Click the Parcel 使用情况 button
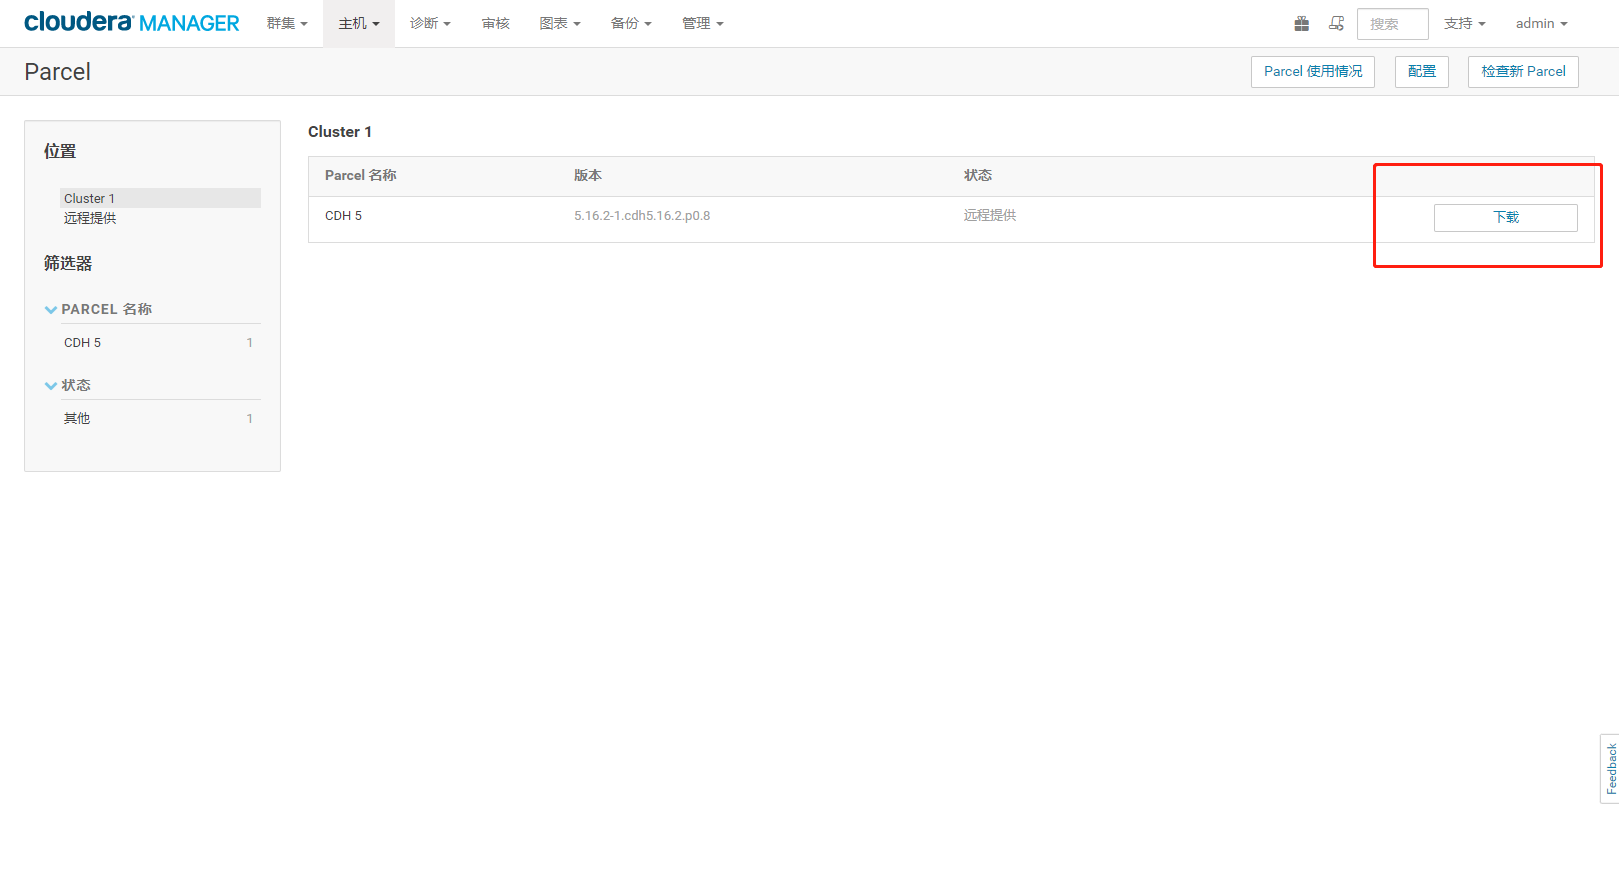Image resolution: width=1619 pixels, height=881 pixels. (1313, 72)
